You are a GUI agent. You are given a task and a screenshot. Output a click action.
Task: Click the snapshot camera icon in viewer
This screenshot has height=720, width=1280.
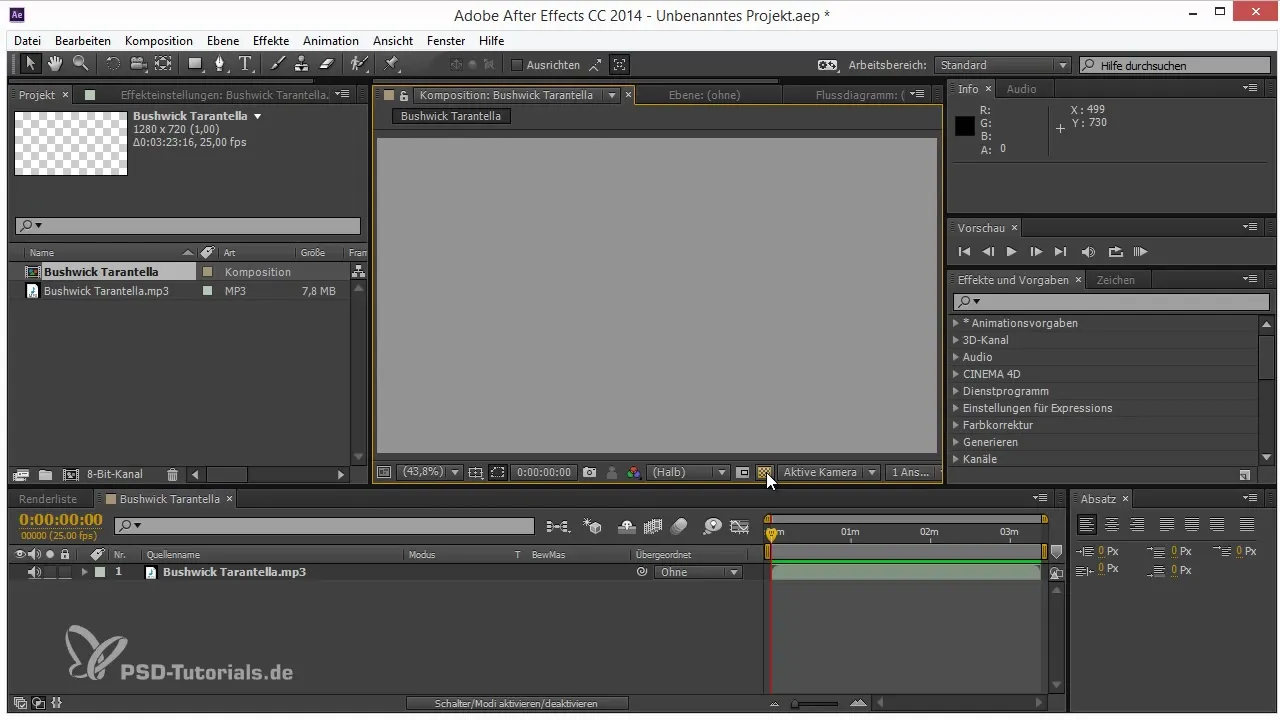point(590,472)
